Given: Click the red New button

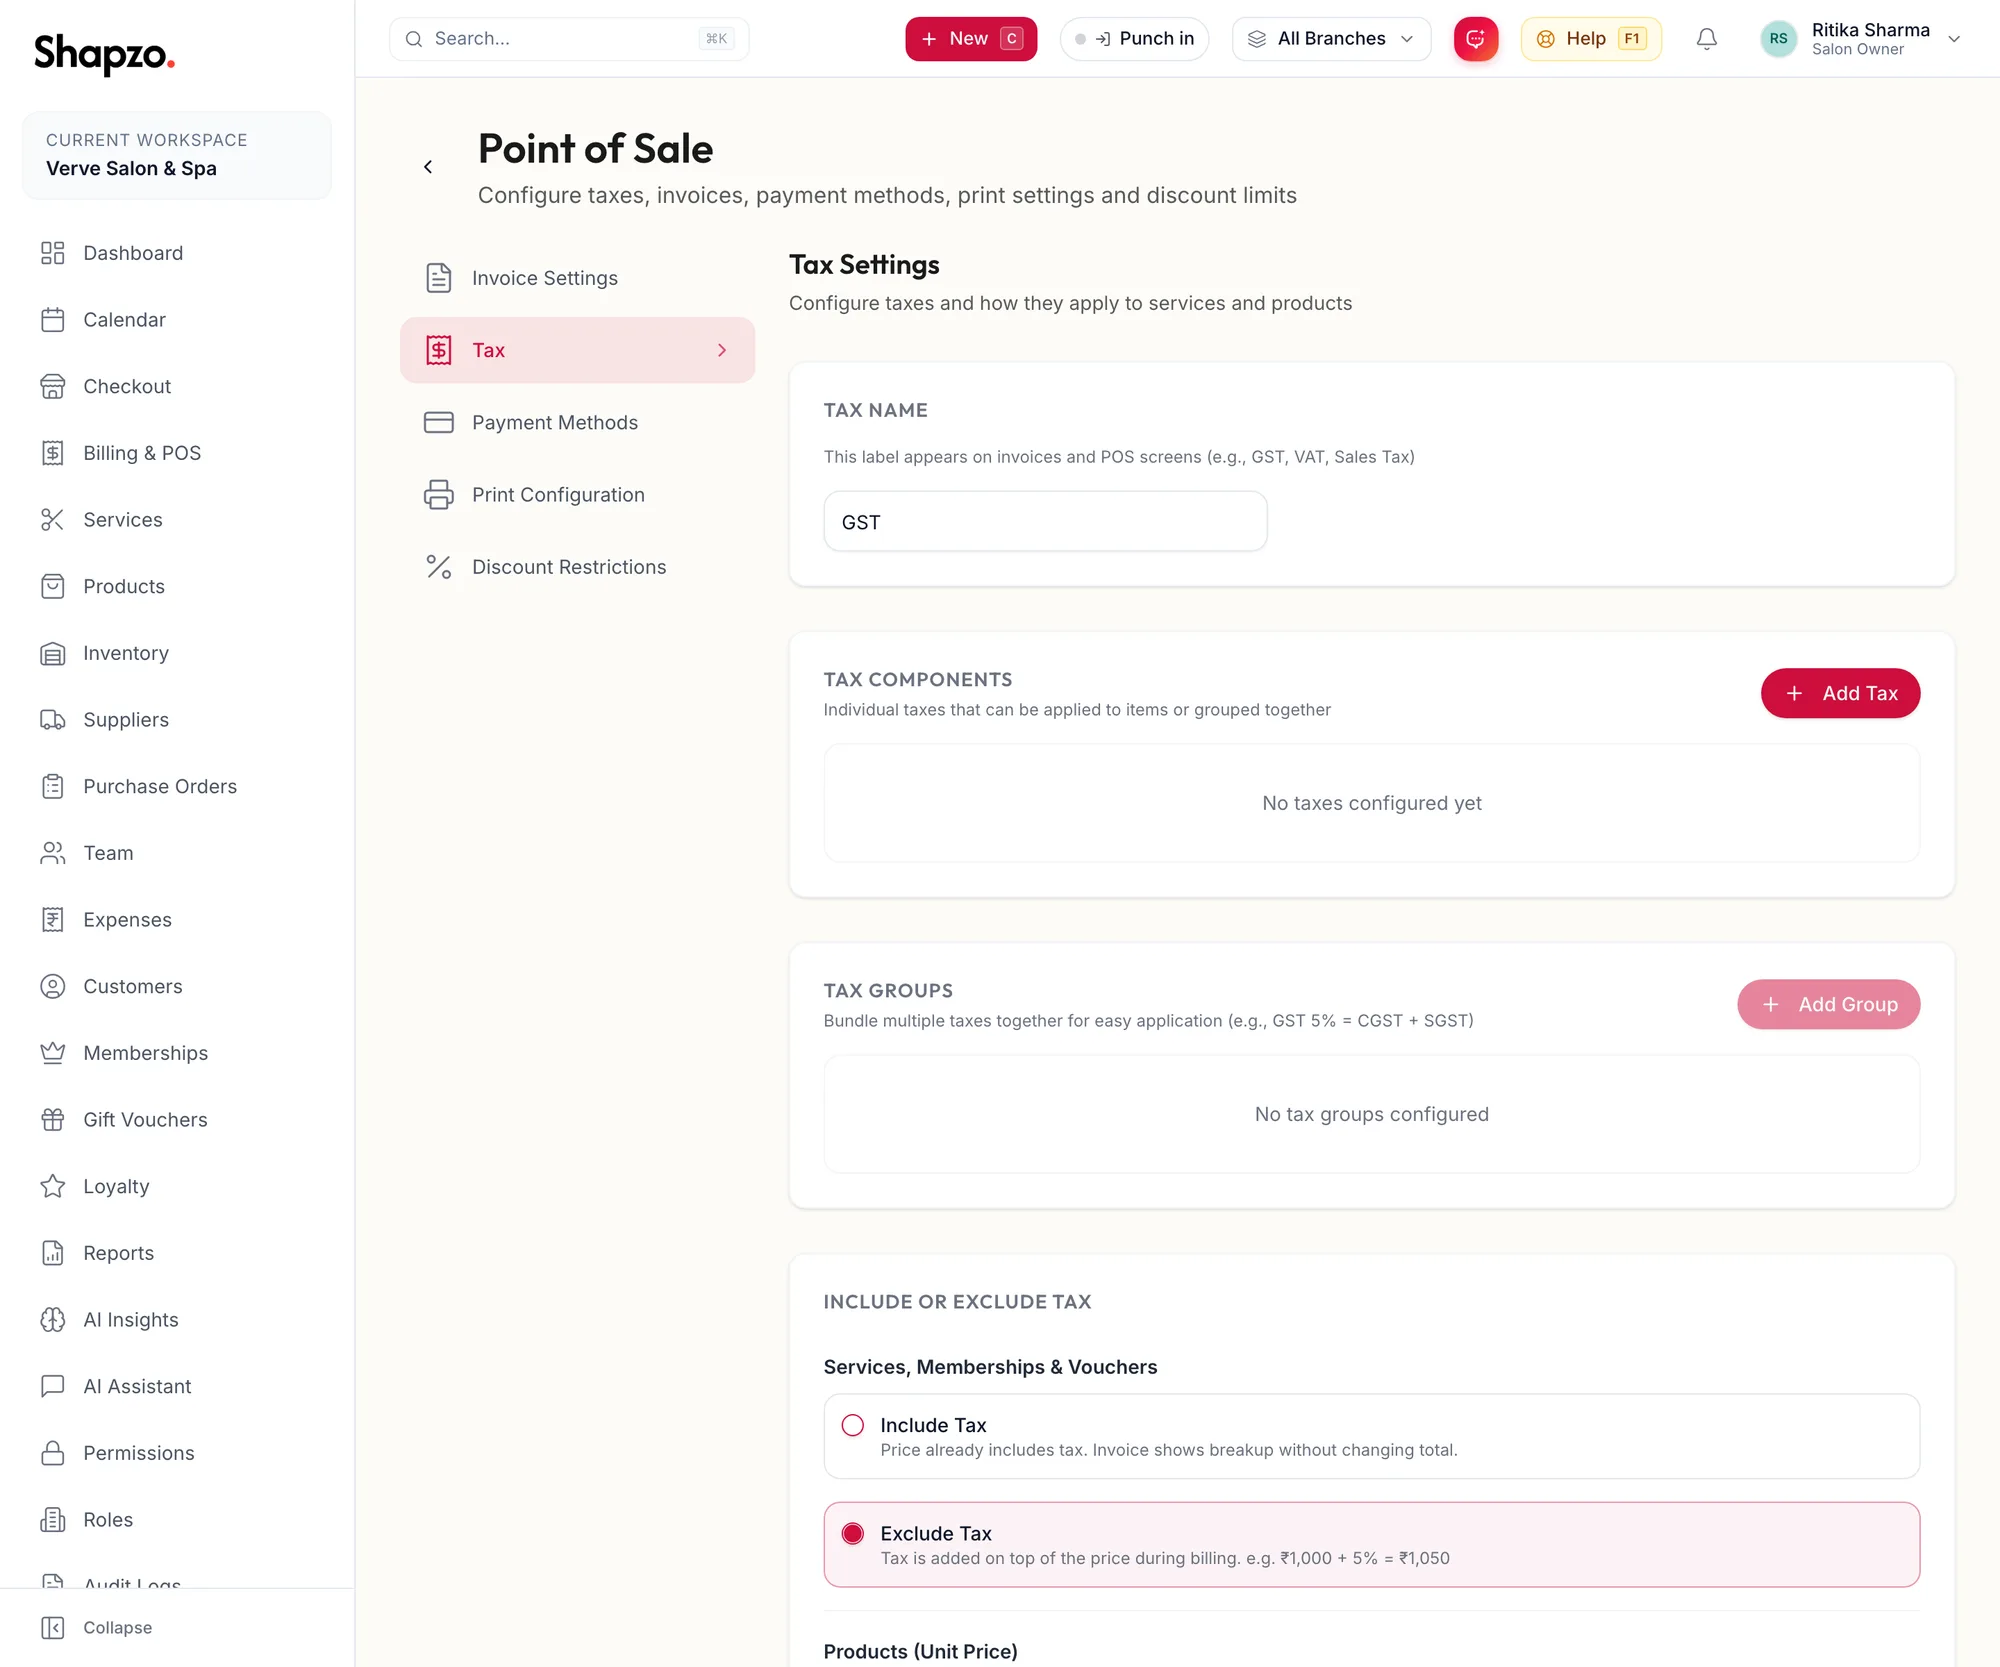Looking at the screenshot, I should (x=971, y=39).
